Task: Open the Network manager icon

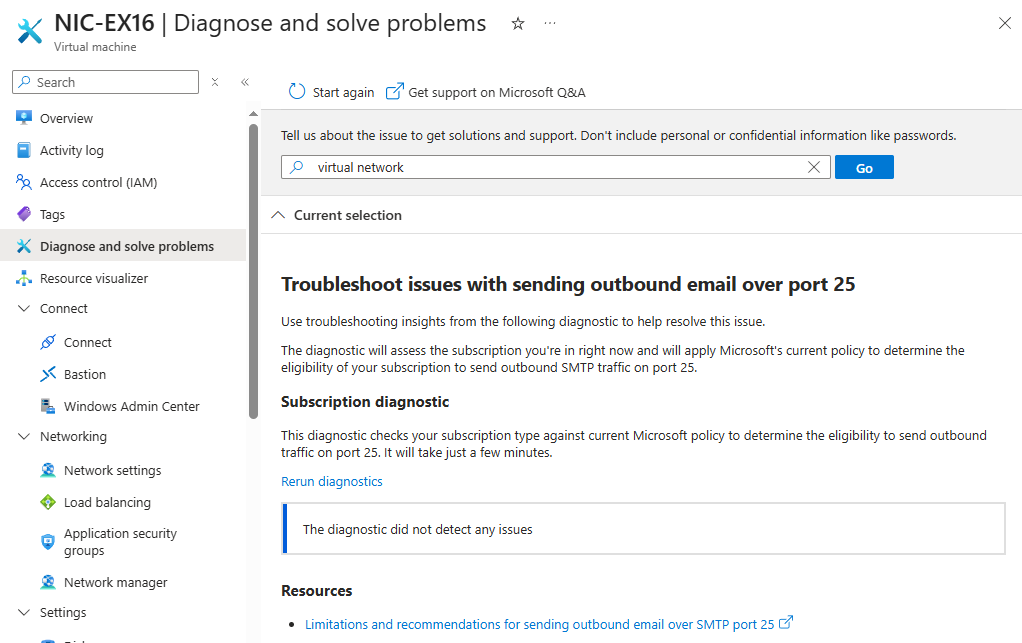Action: 47,581
